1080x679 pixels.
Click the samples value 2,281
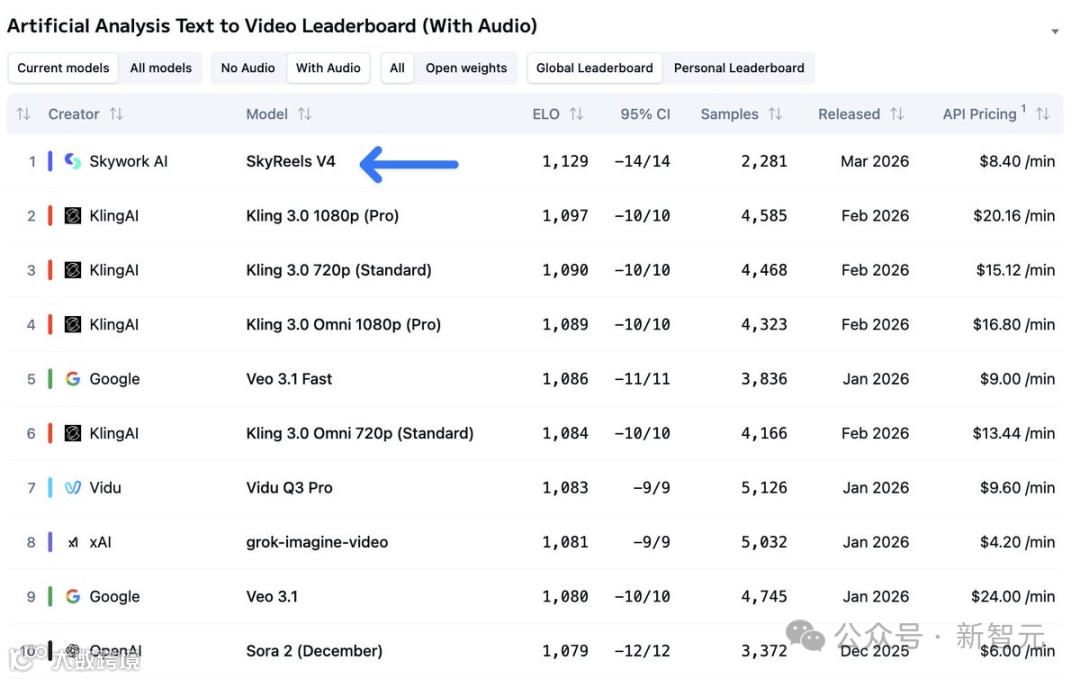[x=764, y=161]
